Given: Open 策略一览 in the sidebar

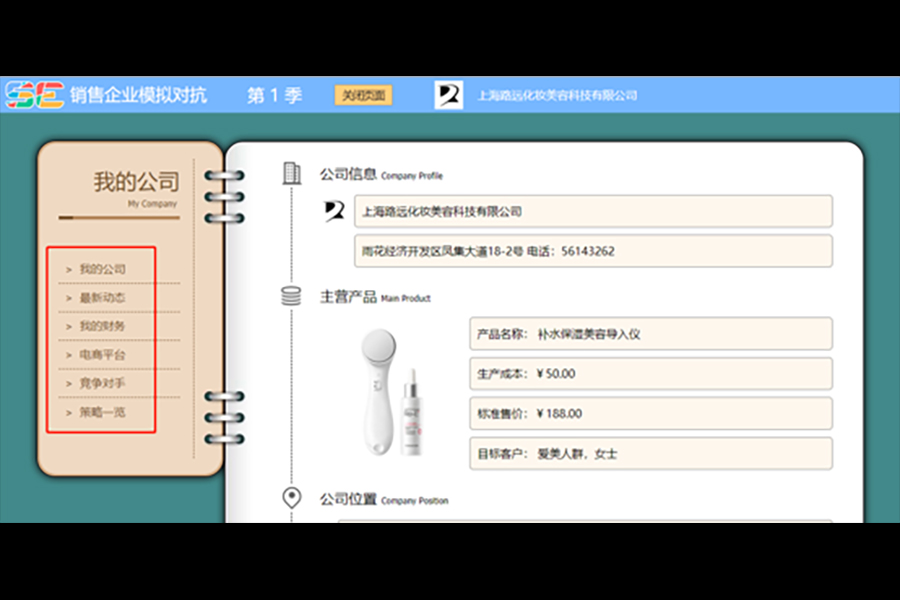Looking at the screenshot, I should click(102, 412).
